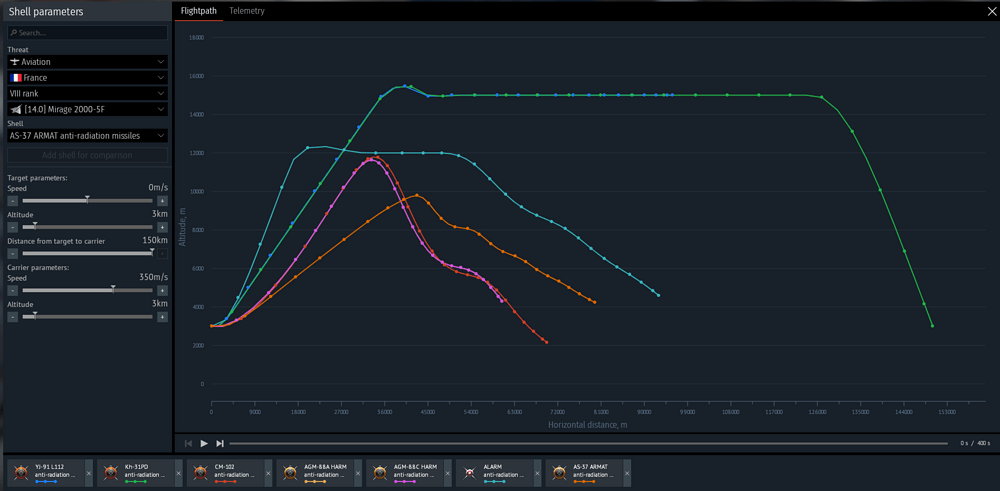Click the green Kh-31PD curve endpoint
Image resolution: width=1000 pixels, height=491 pixels.
[932, 326]
